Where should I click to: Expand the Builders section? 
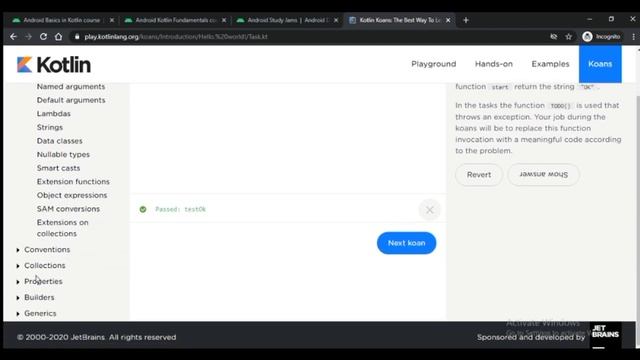(39, 297)
